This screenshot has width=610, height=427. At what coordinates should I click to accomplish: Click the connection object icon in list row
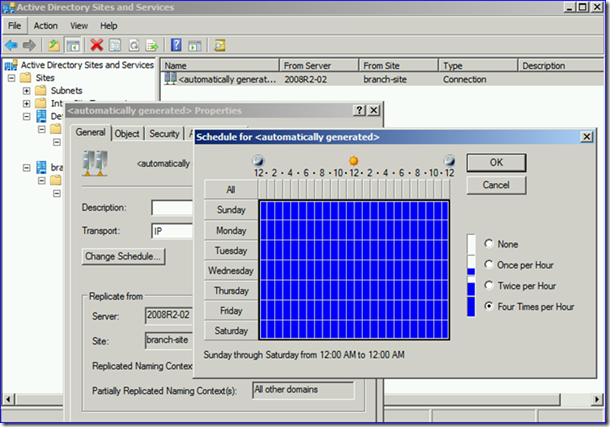[170, 79]
